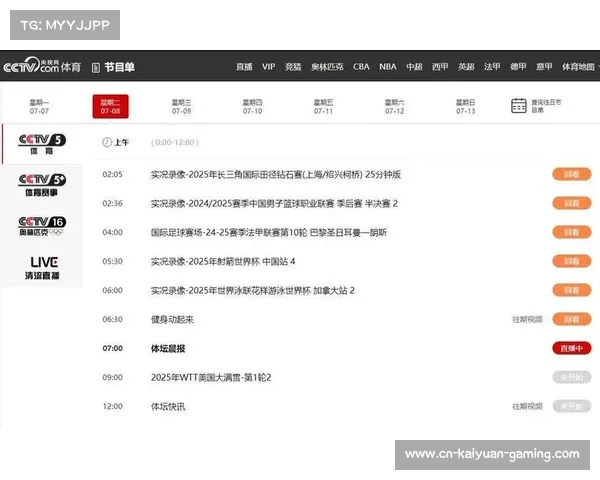Viewport: 600px width, 480px height.
Task: Open the 竞猜 nav item
Action: click(x=293, y=67)
